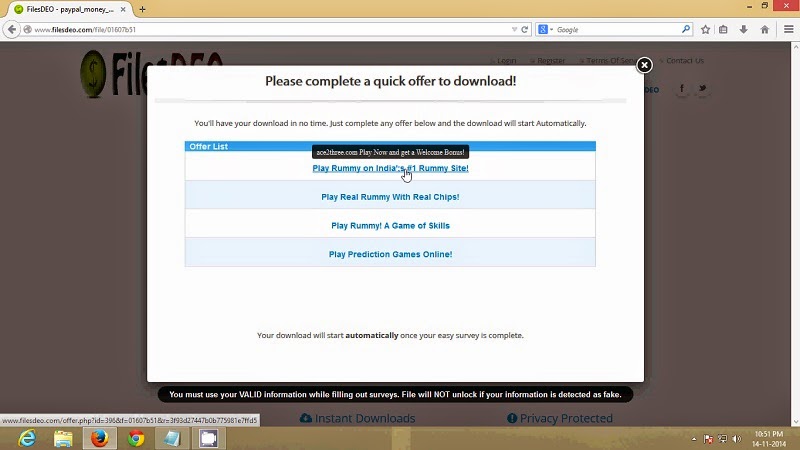Open the URL history dropdown arrow
The height and width of the screenshot is (450, 800).
514,30
